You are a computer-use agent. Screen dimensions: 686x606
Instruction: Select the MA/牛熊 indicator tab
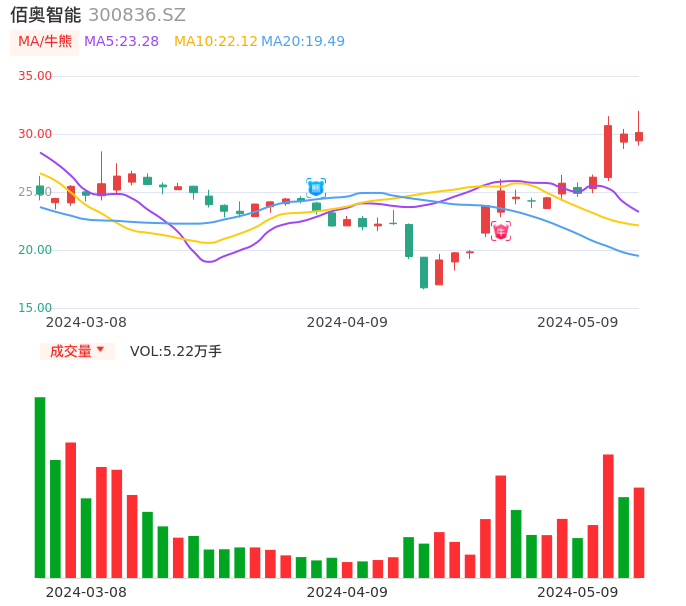click(45, 41)
